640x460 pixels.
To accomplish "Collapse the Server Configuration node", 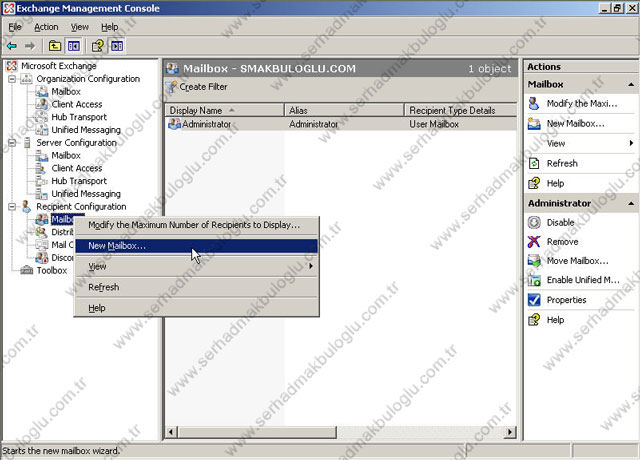I will 12,142.
